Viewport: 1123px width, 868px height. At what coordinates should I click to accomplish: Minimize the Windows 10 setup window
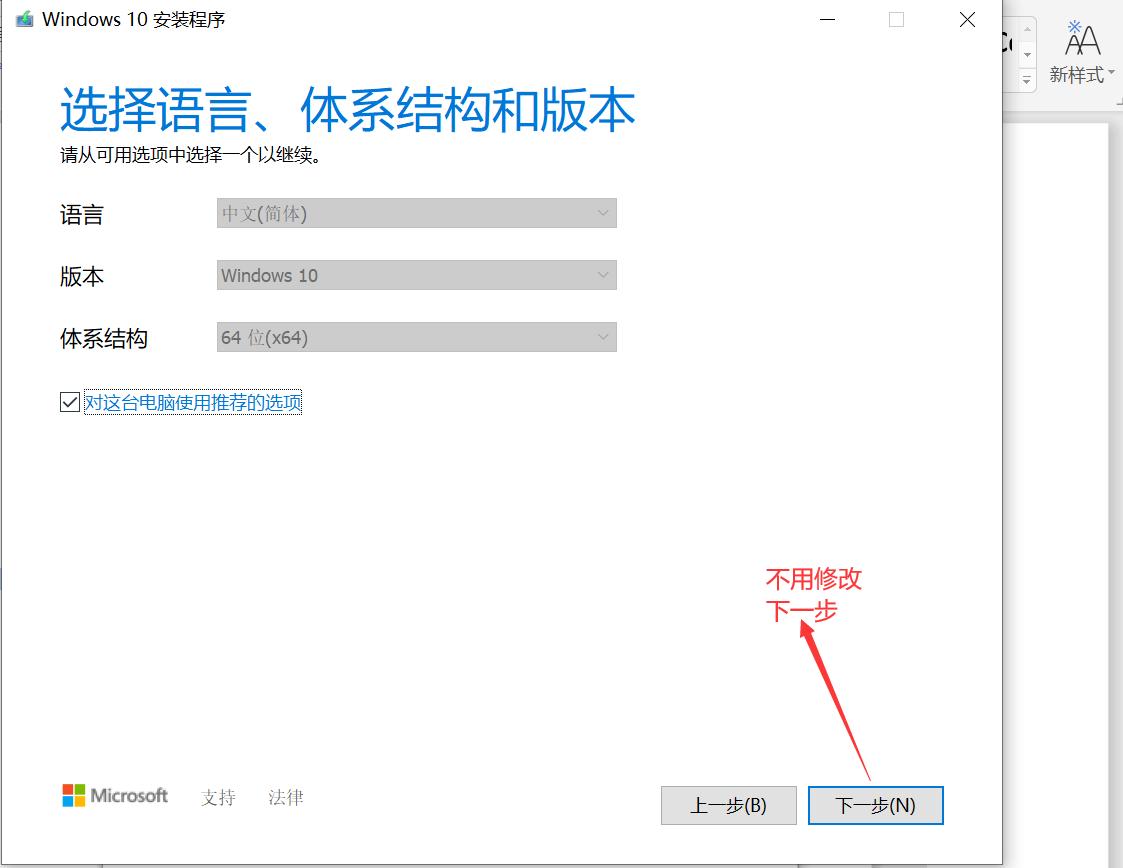point(827,19)
